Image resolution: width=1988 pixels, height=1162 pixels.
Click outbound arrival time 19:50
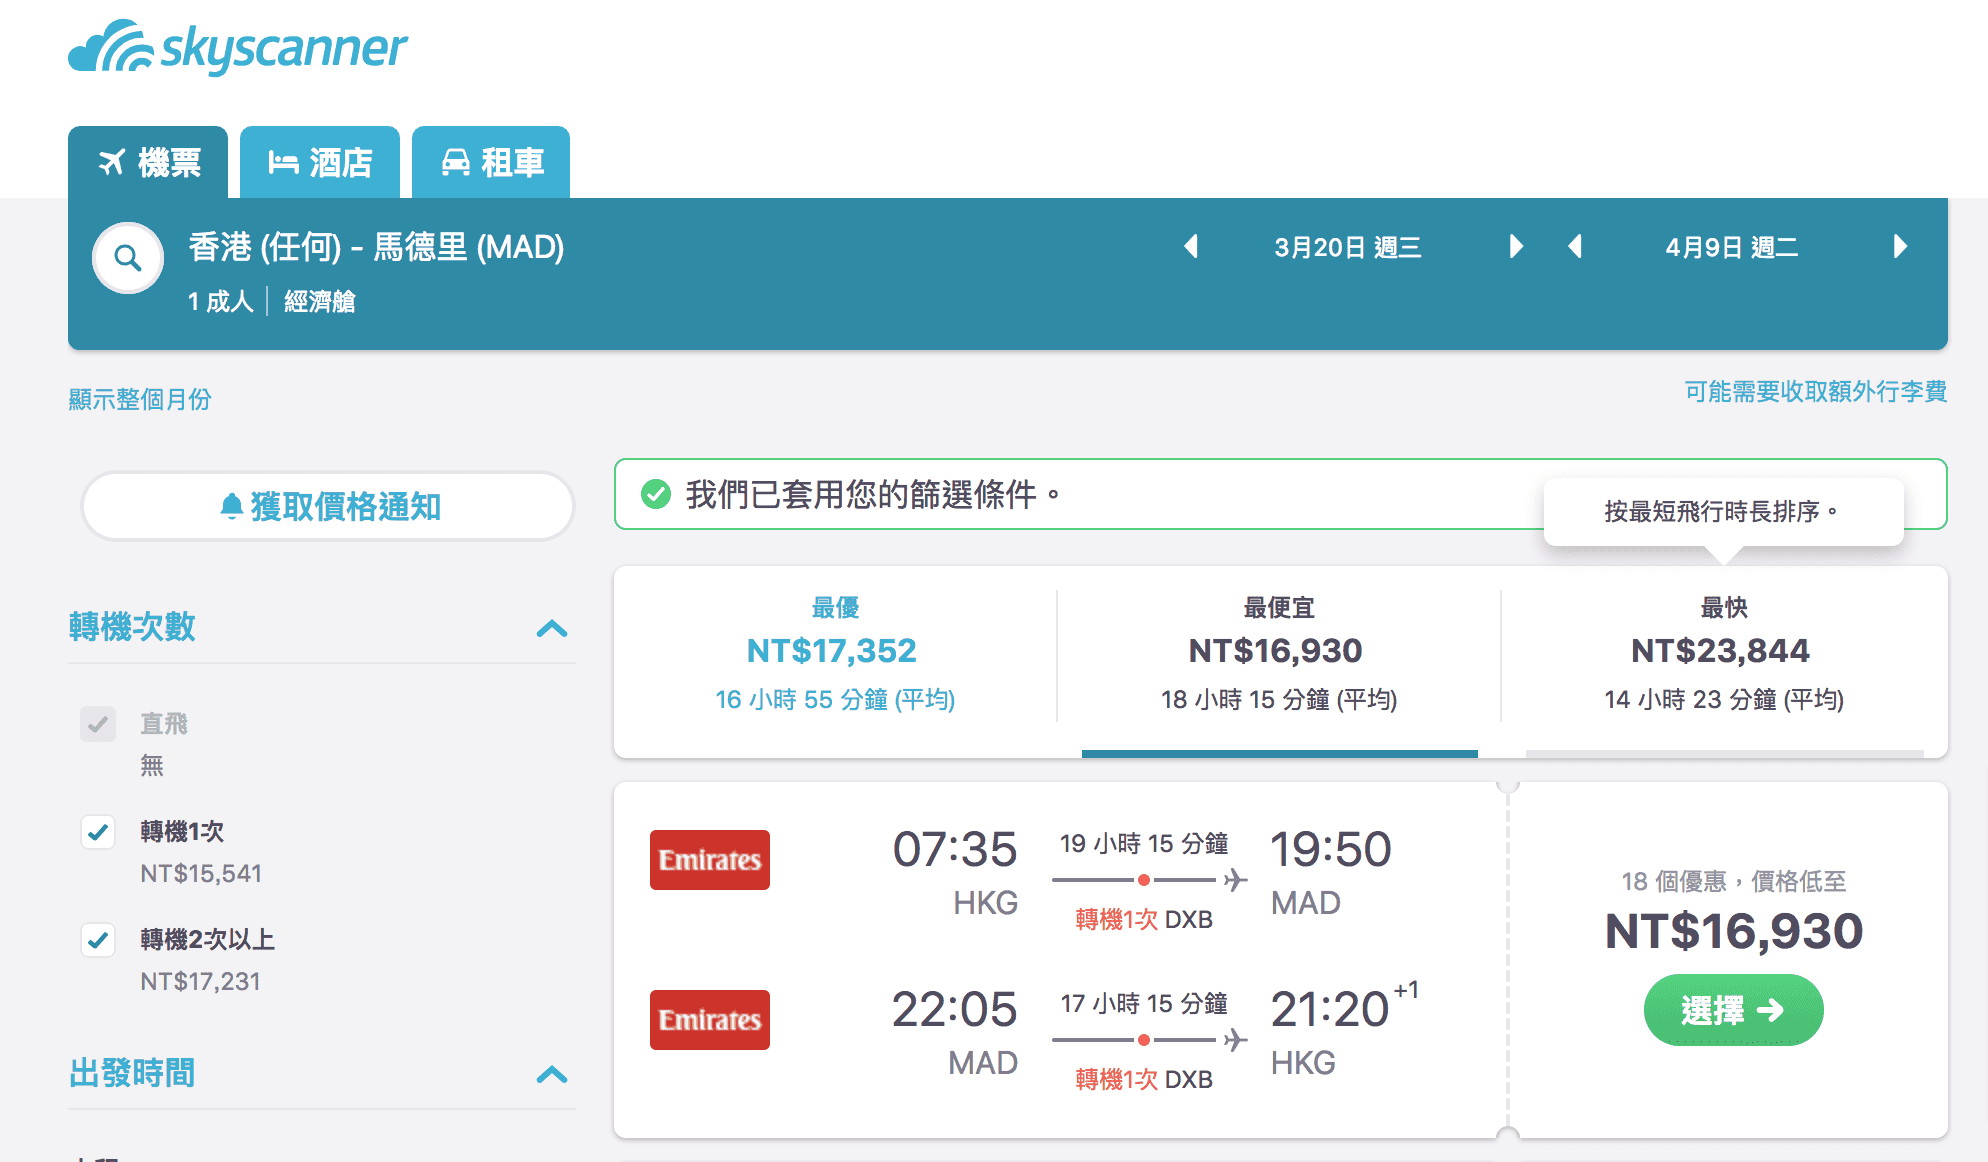(1331, 849)
